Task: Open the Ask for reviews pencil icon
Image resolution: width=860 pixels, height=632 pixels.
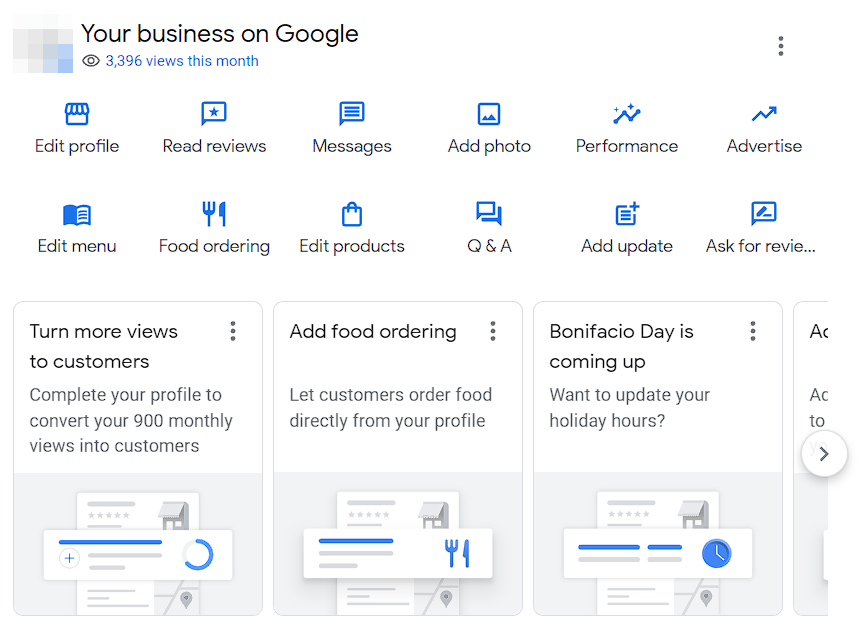Action: (x=764, y=214)
